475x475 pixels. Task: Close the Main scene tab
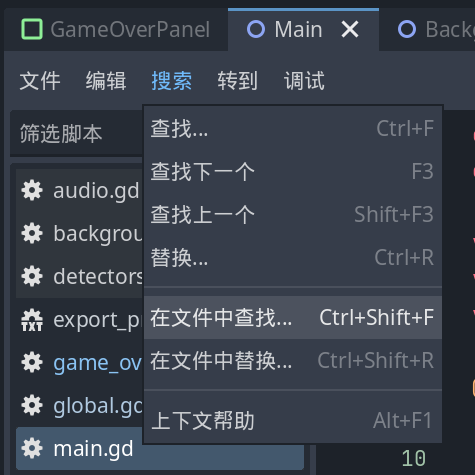tap(350, 29)
